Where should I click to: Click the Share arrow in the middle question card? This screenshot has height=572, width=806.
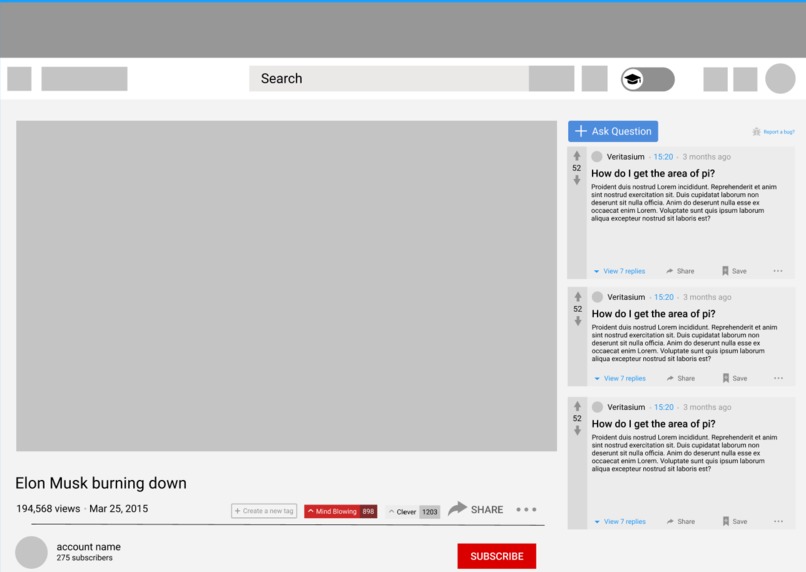[x=670, y=378]
